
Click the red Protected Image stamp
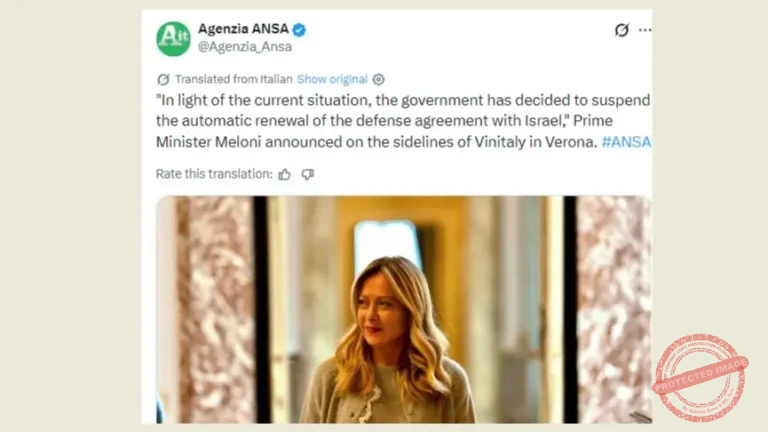click(700, 377)
